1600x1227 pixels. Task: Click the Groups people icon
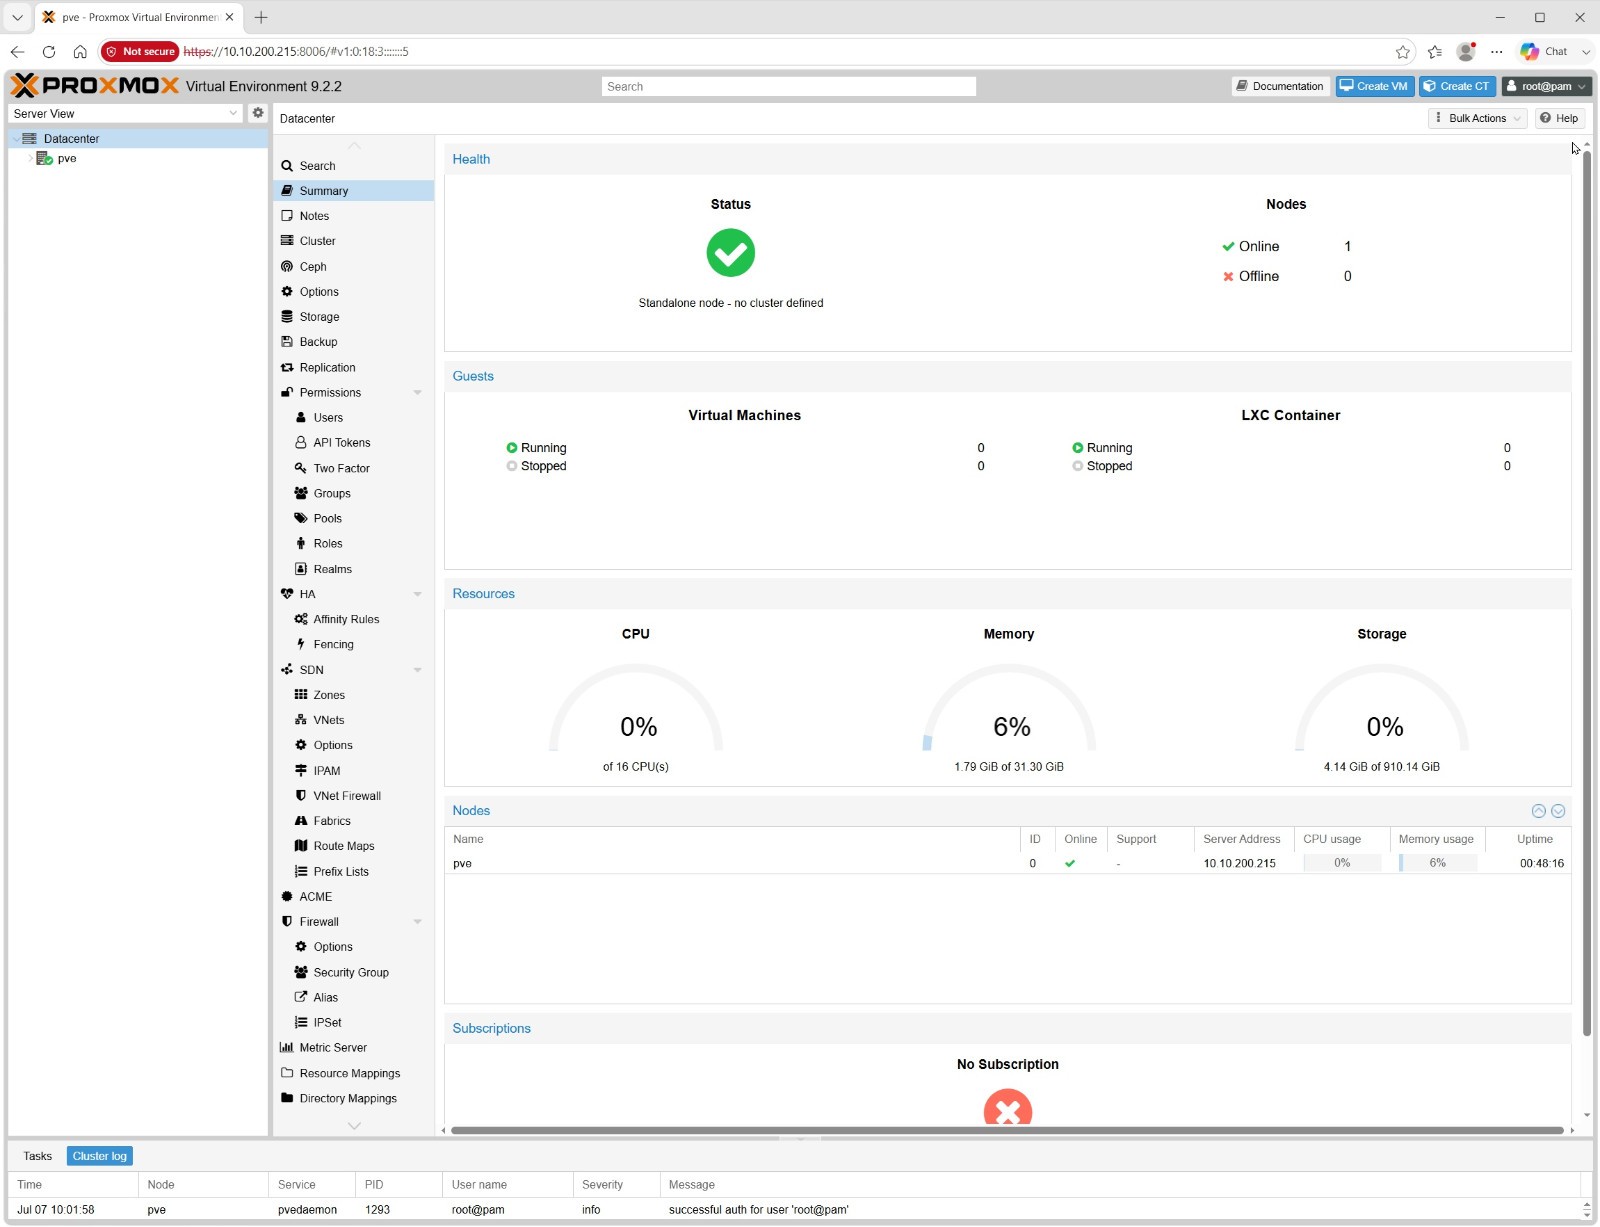pyautogui.click(x=301, y=493)
